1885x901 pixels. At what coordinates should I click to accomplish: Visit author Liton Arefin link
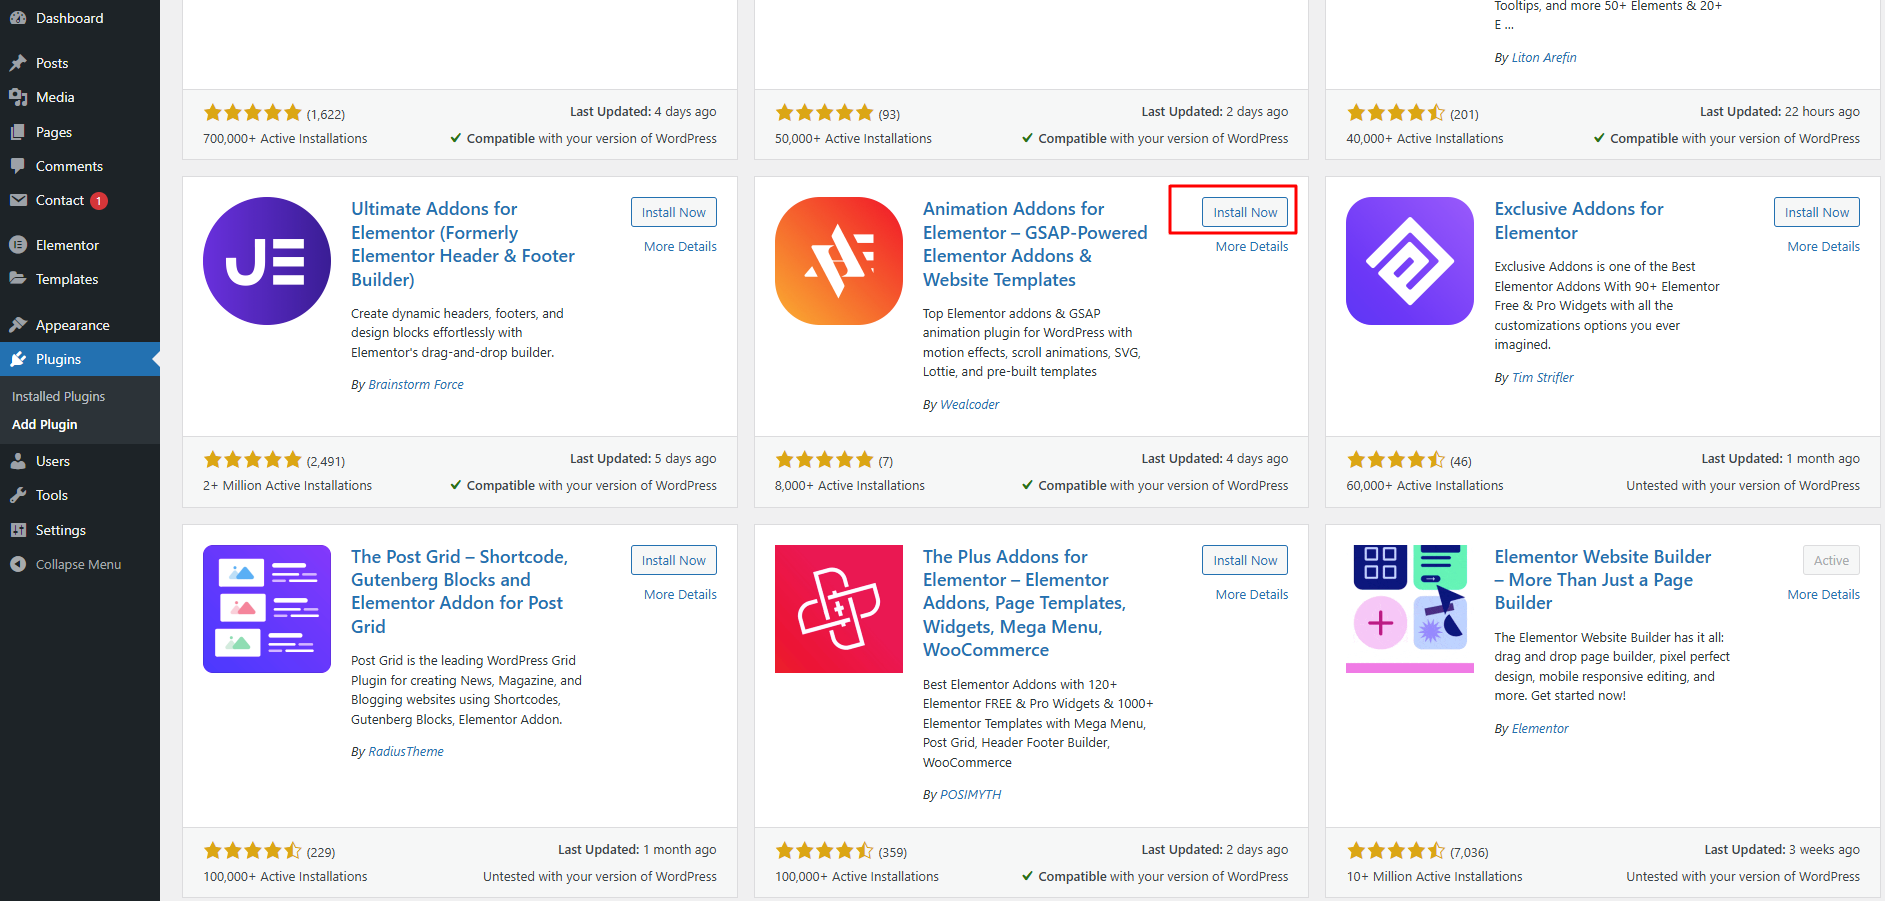[1544, 58]
